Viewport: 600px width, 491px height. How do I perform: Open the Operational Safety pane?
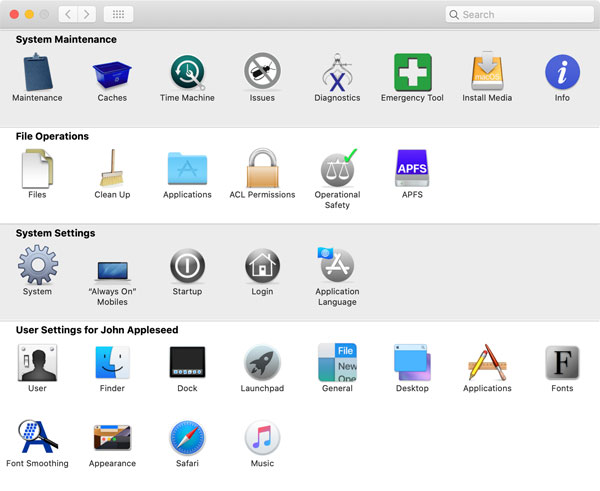tap(338, 168)
